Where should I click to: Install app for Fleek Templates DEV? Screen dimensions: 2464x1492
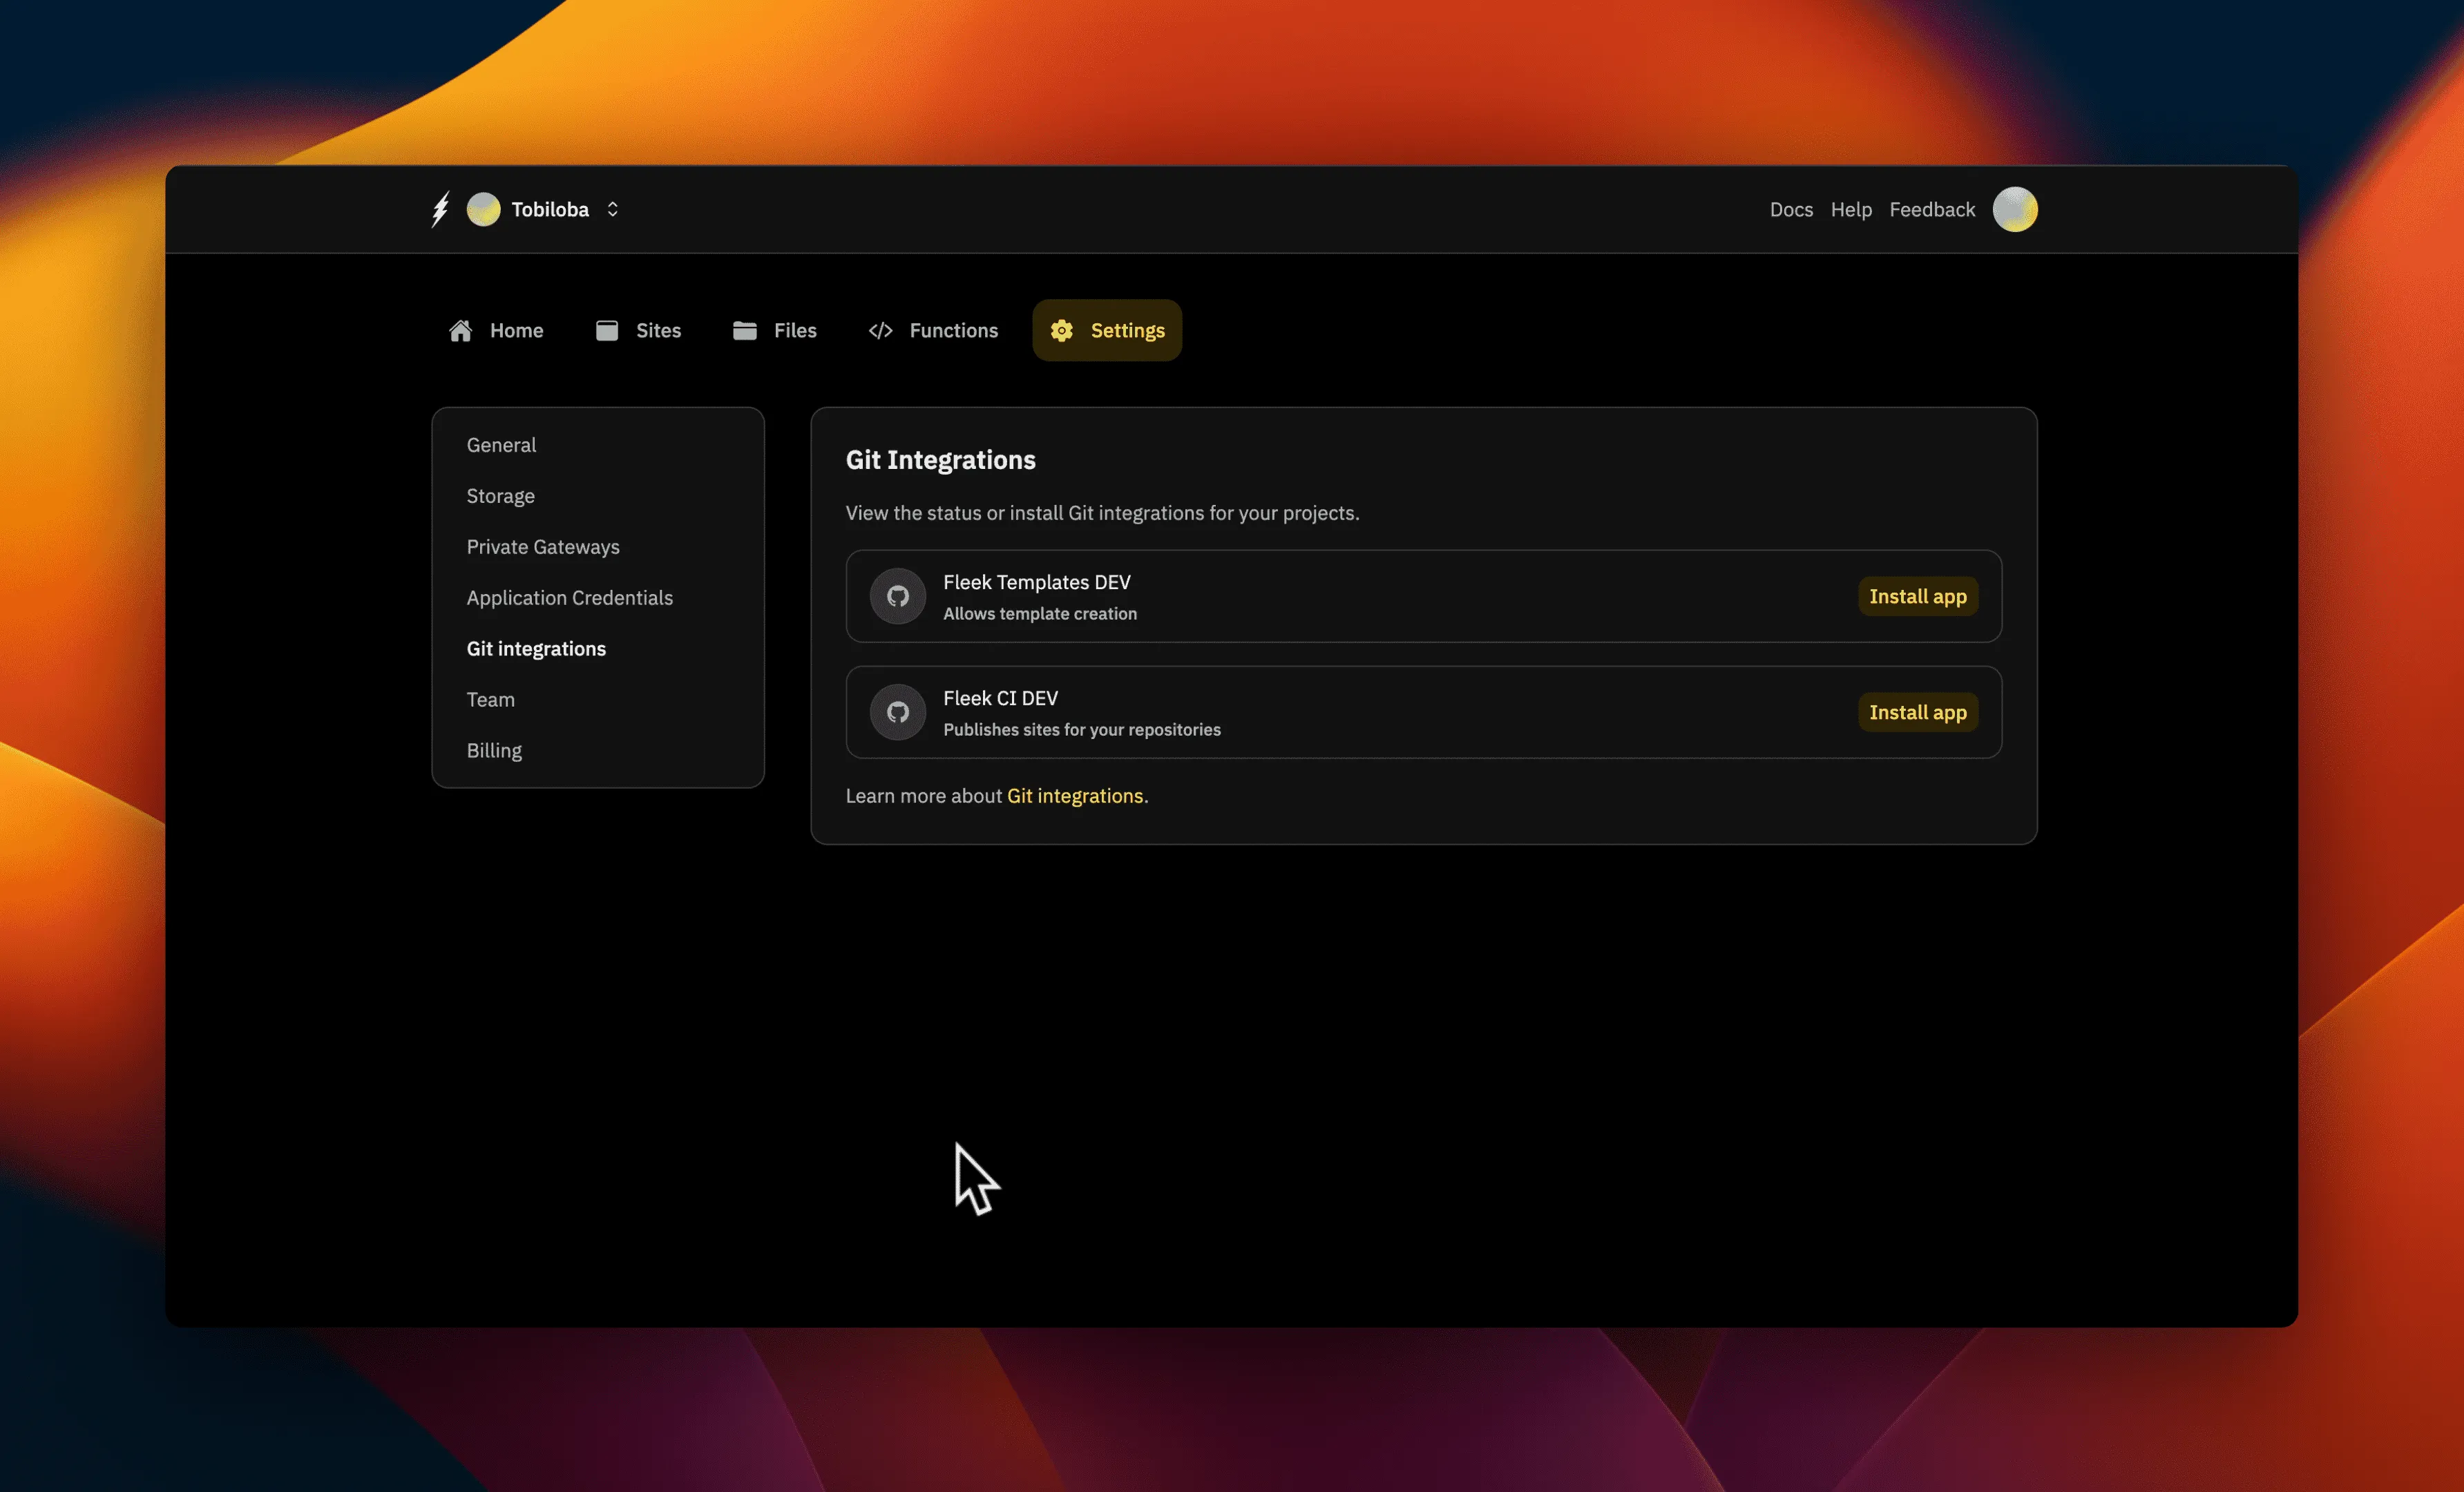(1918, 597)
